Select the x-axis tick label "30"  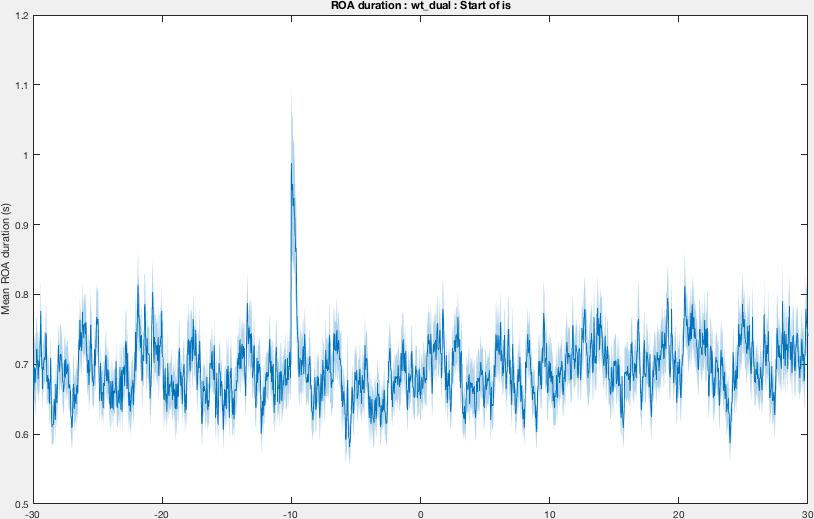(x=808, y=514)
